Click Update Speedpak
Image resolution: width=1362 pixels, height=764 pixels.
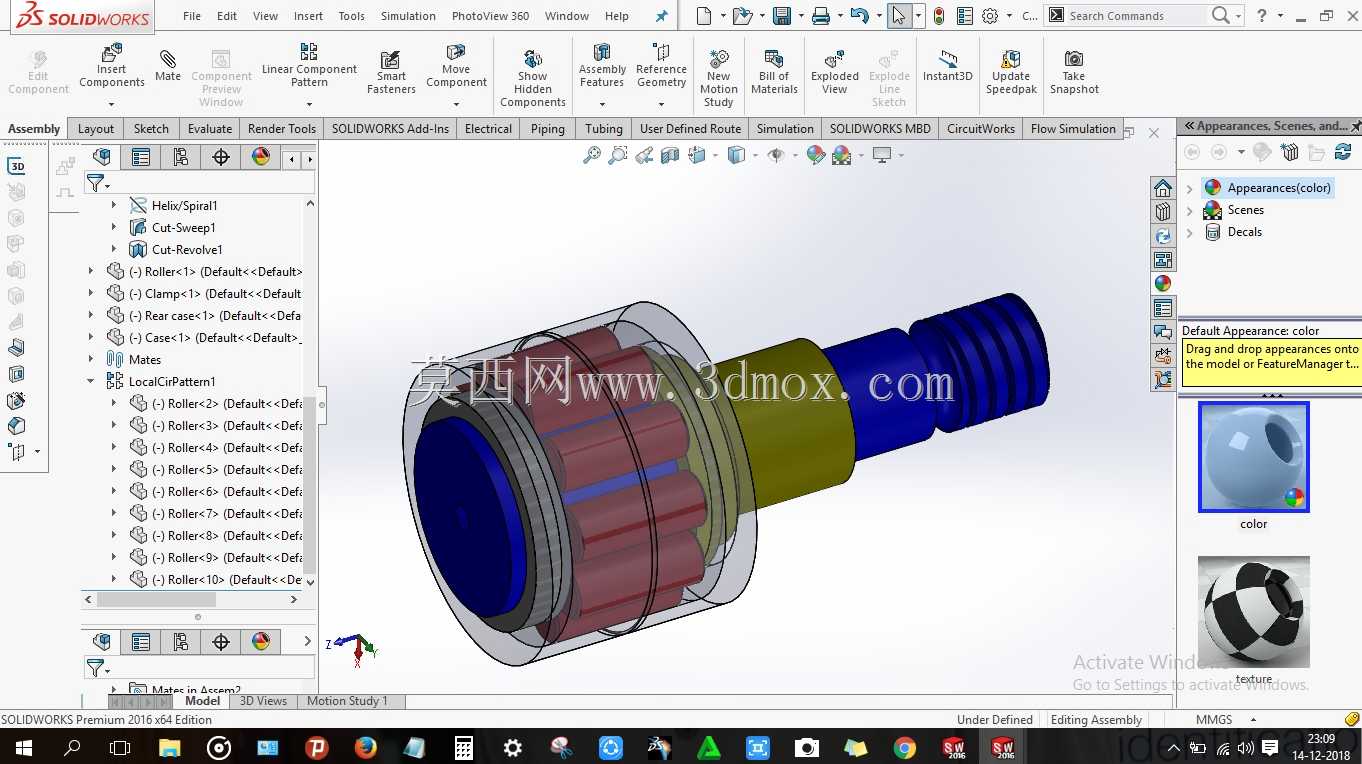point(1011,72)
